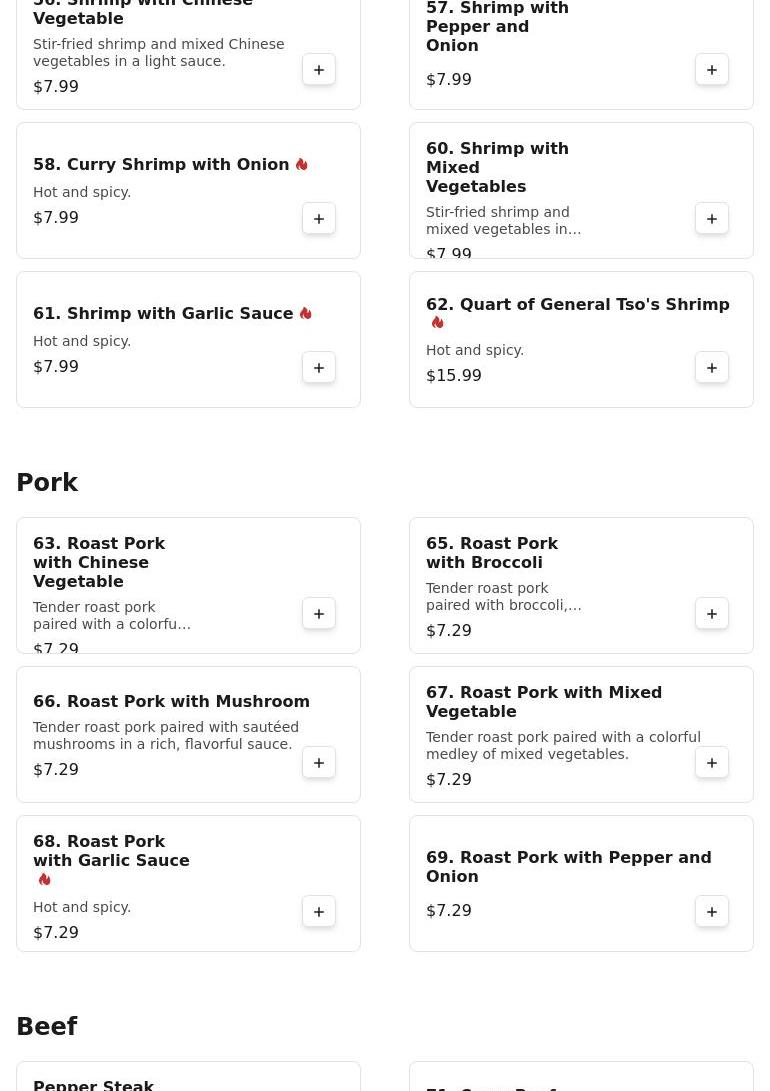770x1091 pixels.
Task: Open 66. Roast Pork with Mushroom details
Action: (x=171, y=702)
